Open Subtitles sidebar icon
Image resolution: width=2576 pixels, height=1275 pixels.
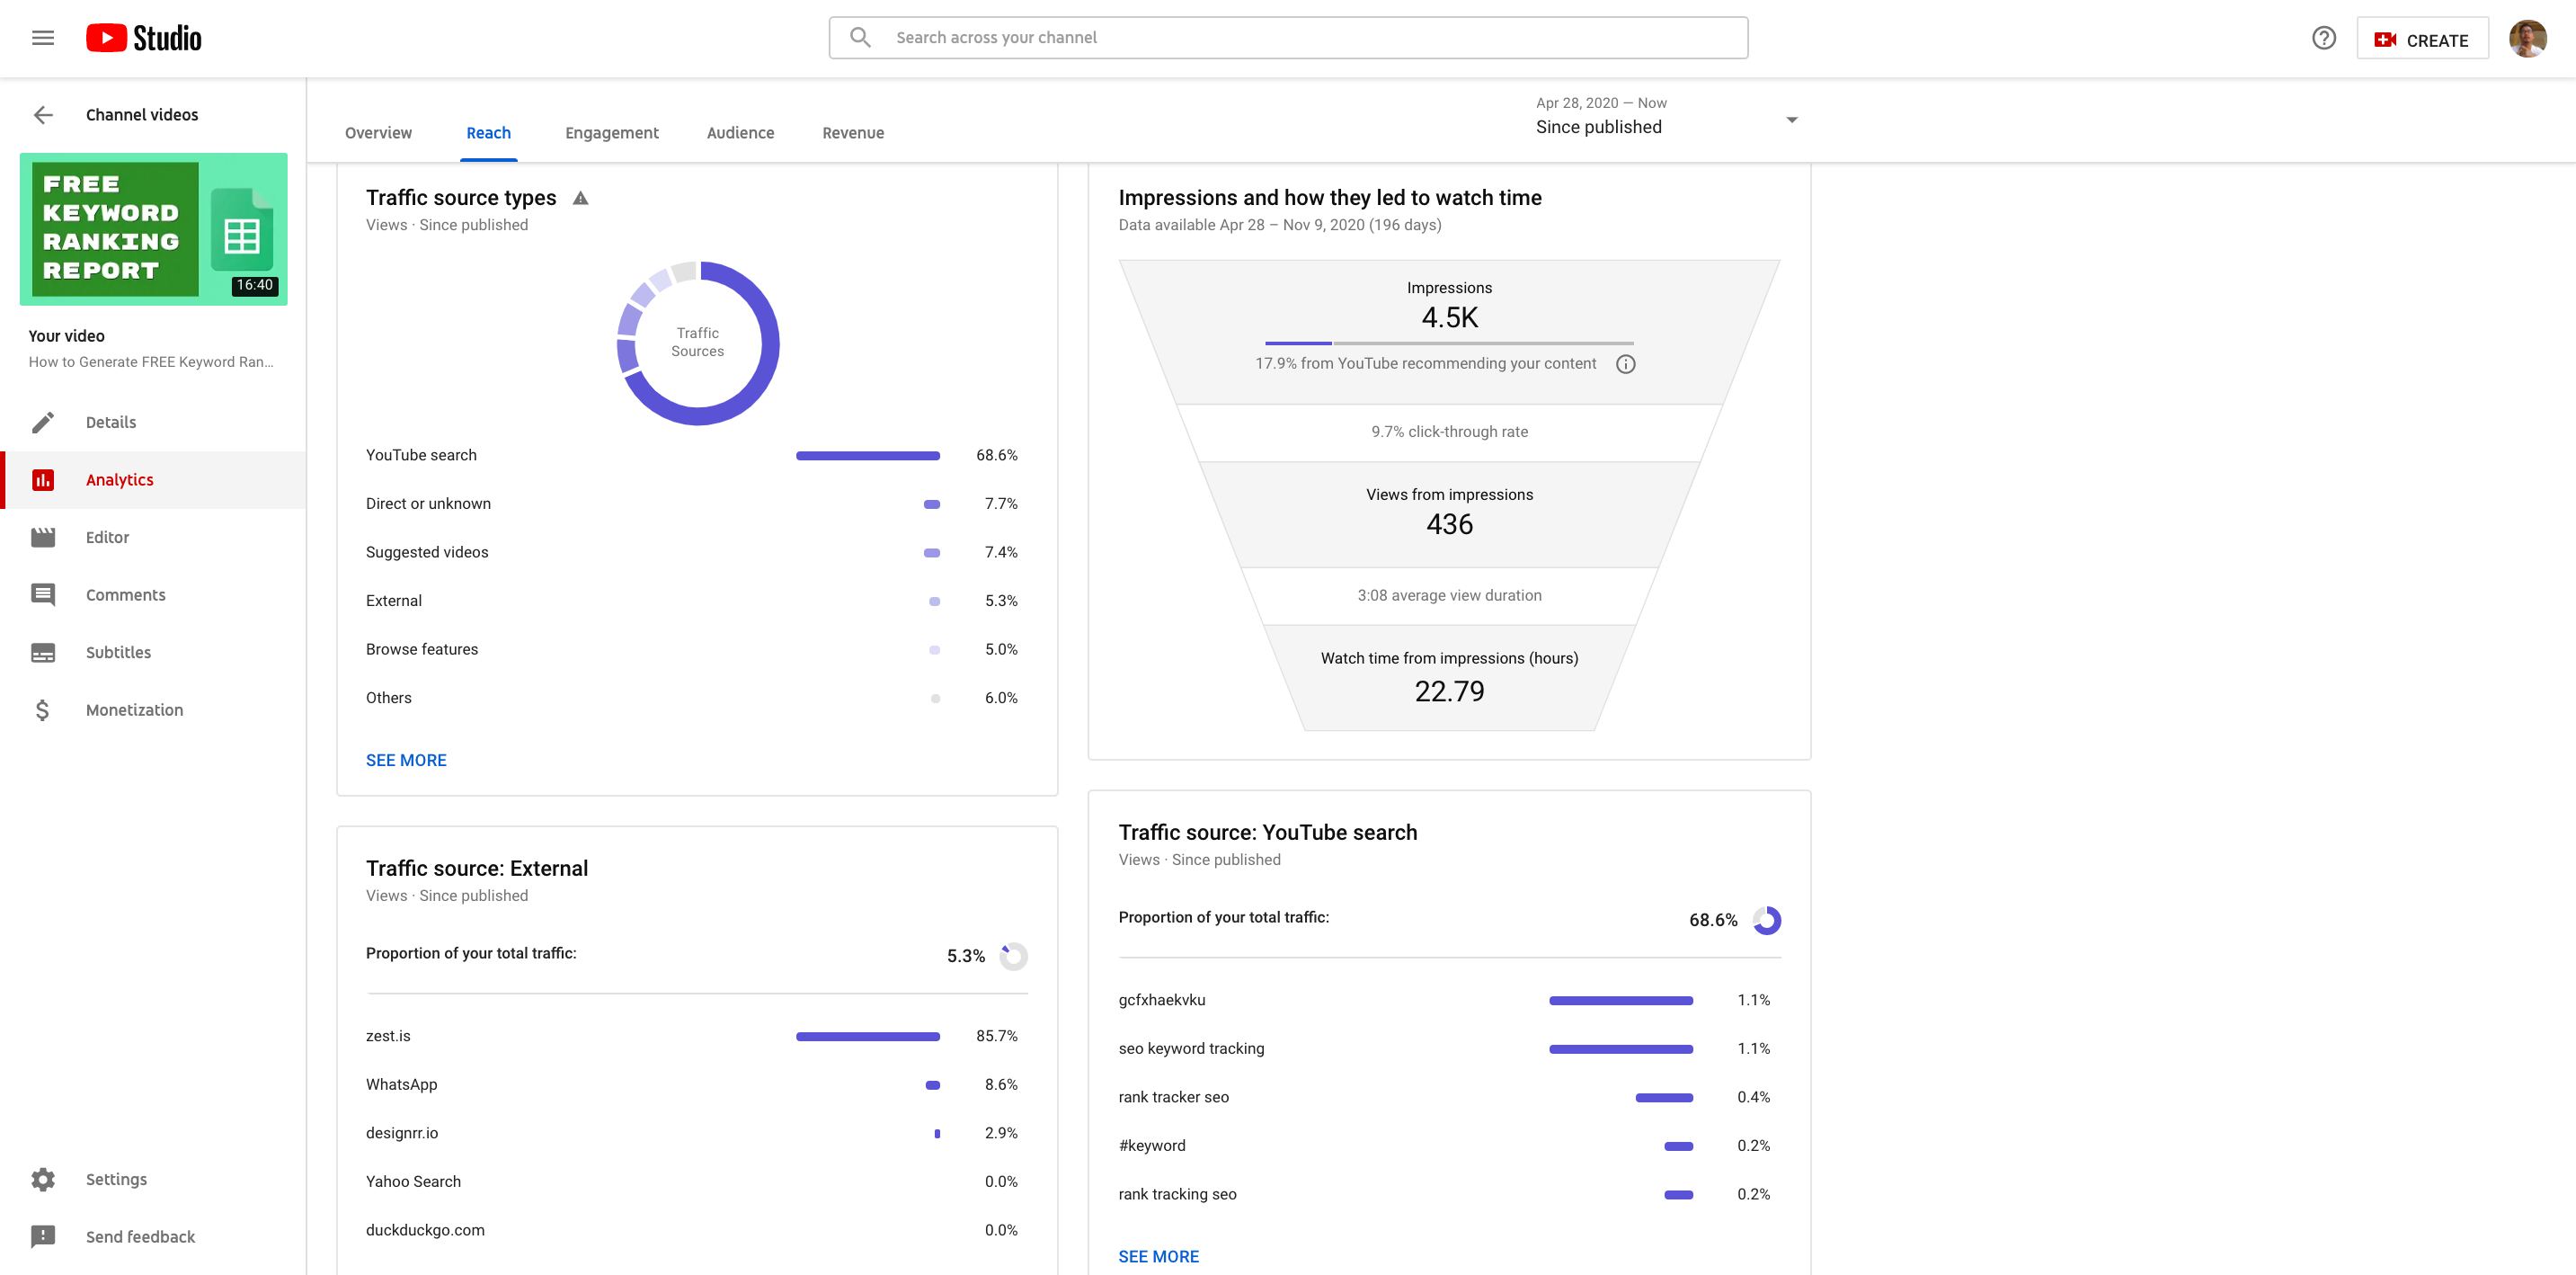pyautogui.click(x=43, y=652)
